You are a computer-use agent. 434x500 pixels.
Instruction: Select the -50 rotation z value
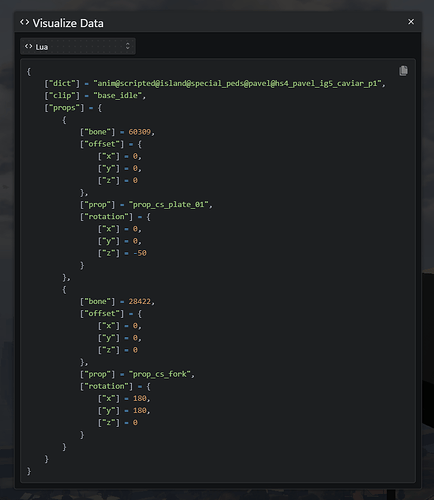pos(140,253)
